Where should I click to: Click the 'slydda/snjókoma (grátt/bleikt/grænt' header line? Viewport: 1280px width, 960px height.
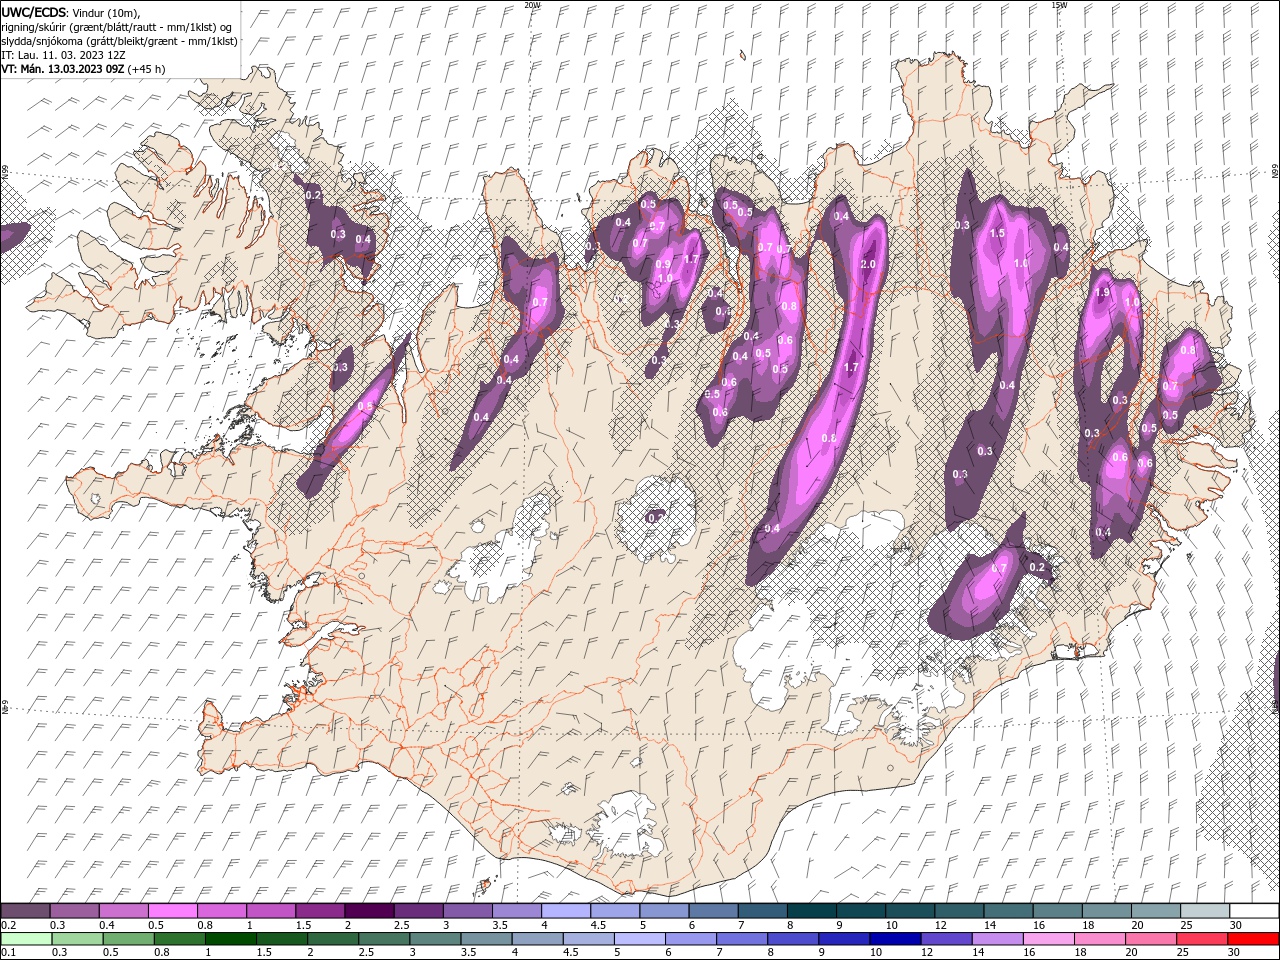(120, 41)
